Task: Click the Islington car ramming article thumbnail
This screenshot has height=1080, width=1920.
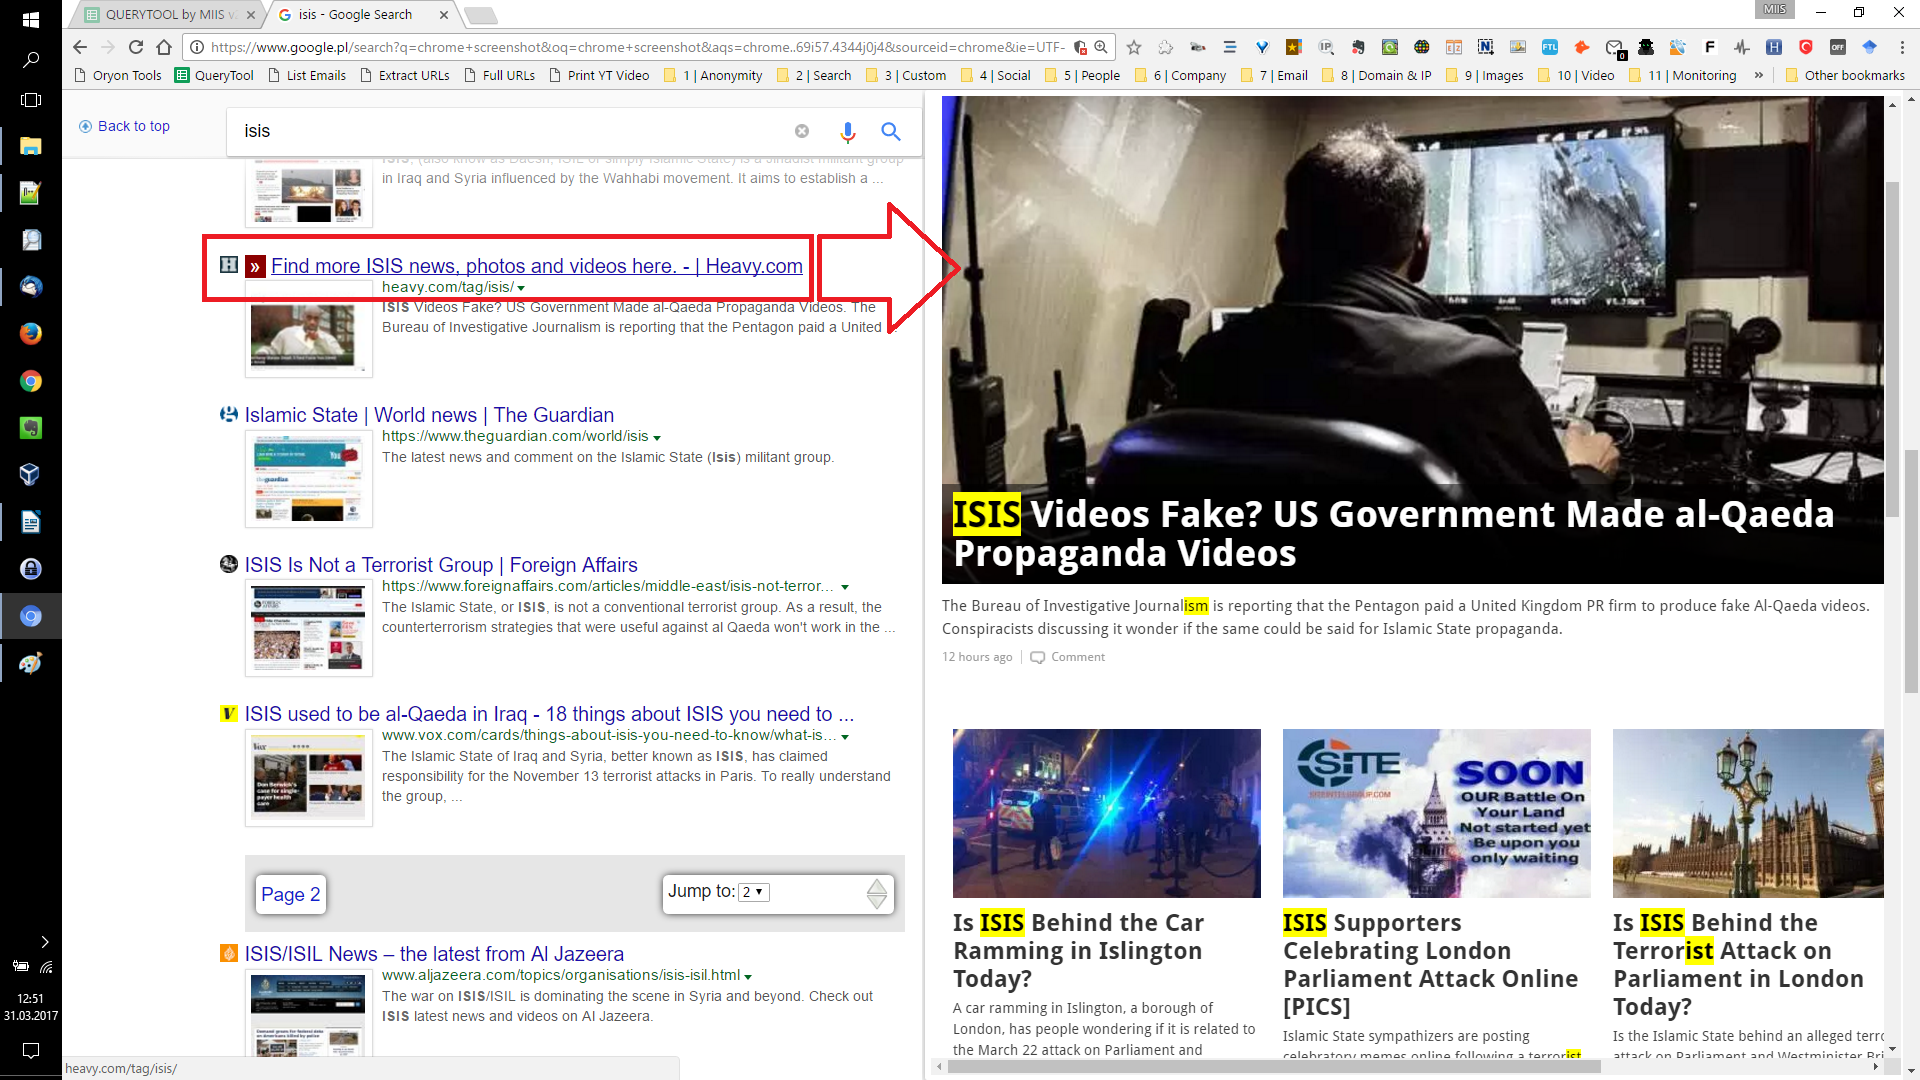Action: pyautogui.click(x=1106, y=813)
